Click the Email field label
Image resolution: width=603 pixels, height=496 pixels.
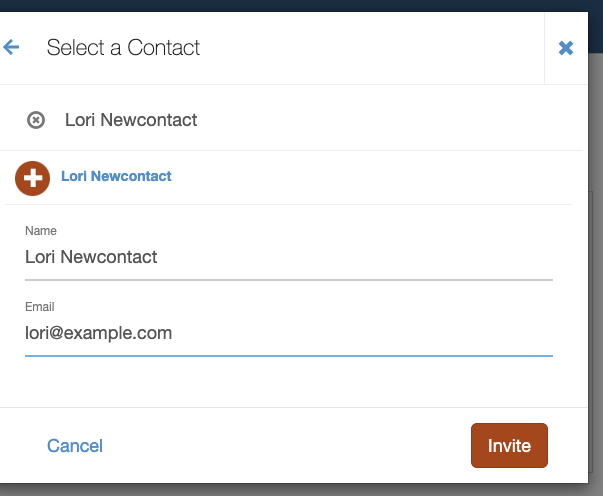pyautogui.click(x=40, y=307)
